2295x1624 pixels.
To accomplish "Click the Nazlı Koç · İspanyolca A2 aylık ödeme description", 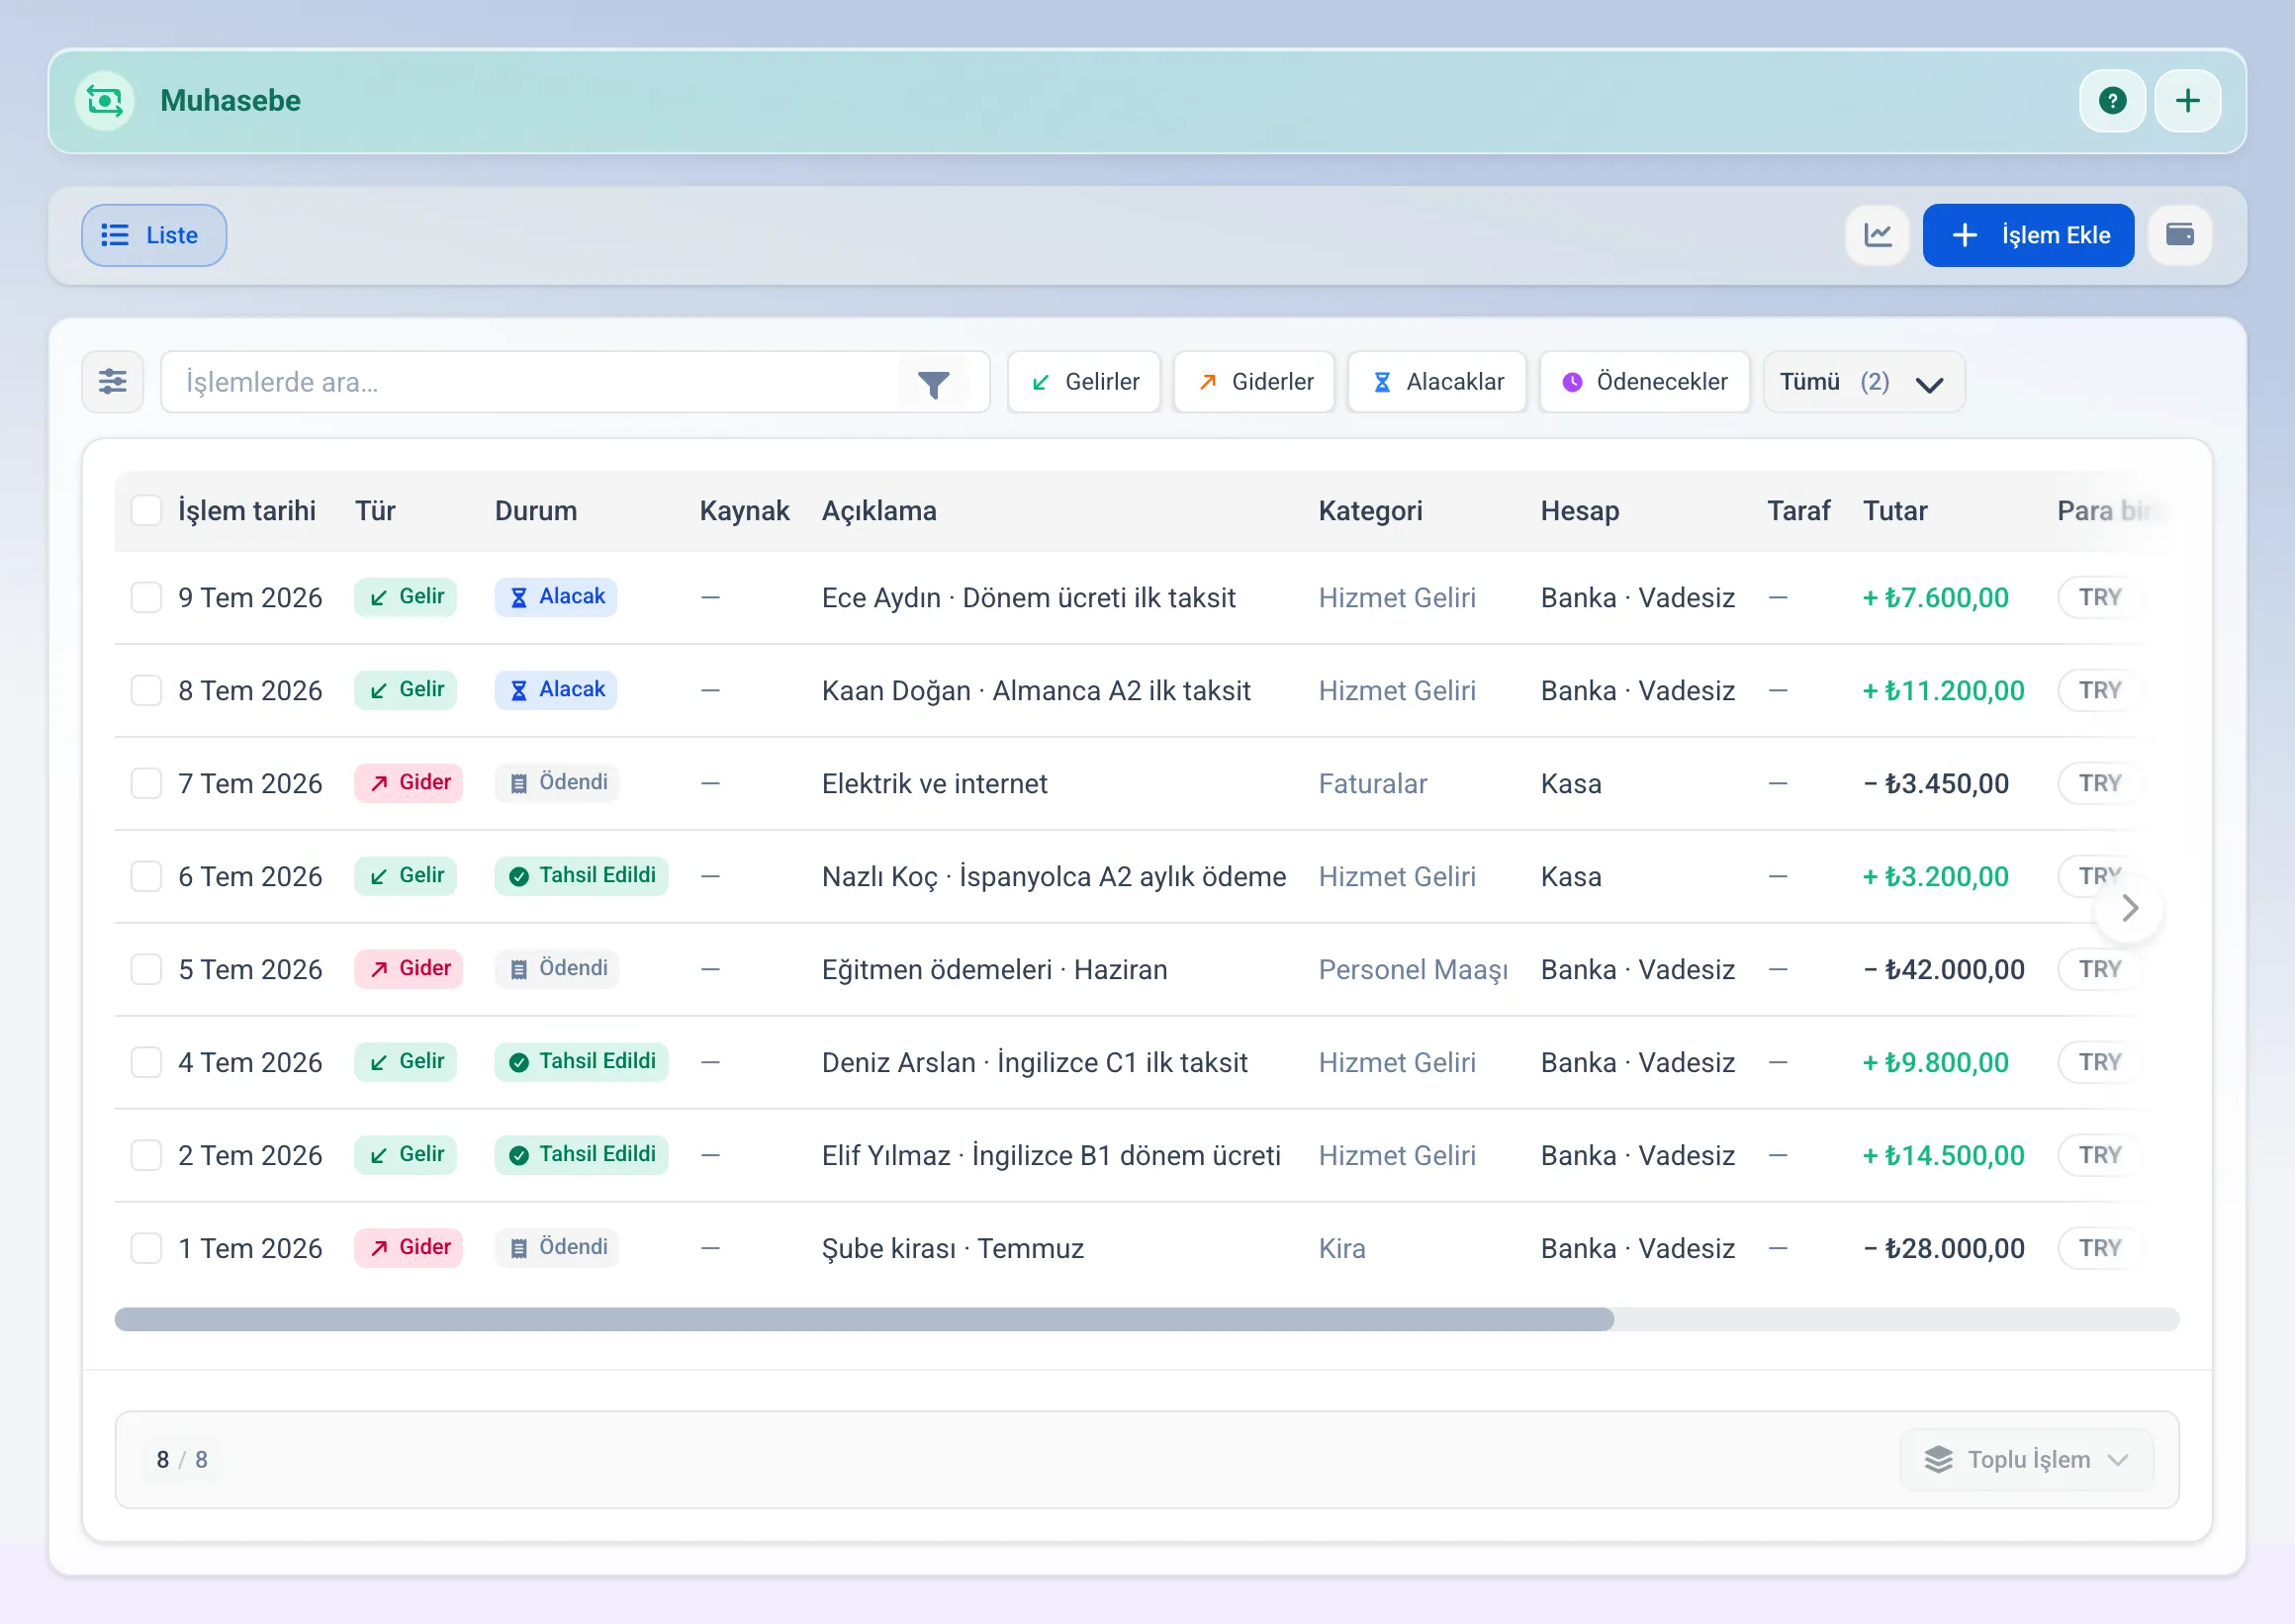I will [x=1054, y=877].
